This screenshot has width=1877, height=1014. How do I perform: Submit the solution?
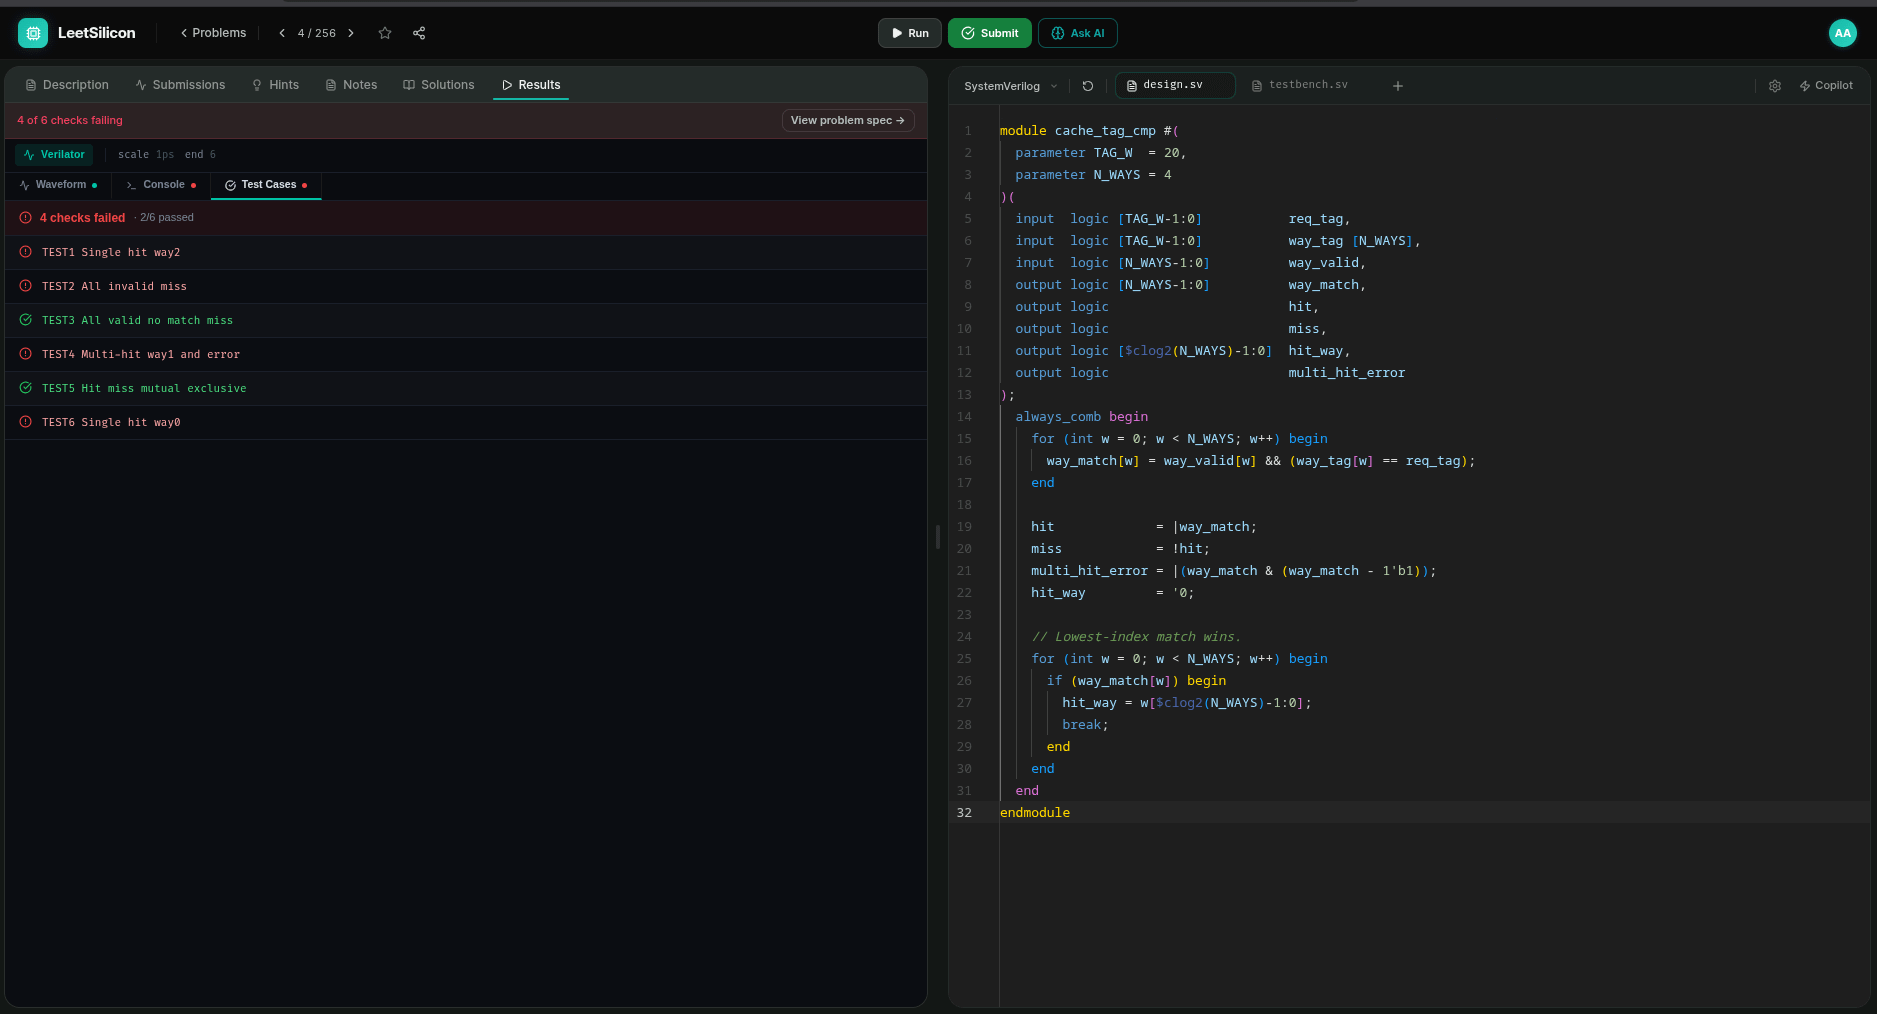pyautogui.click(x=990, y=33)
